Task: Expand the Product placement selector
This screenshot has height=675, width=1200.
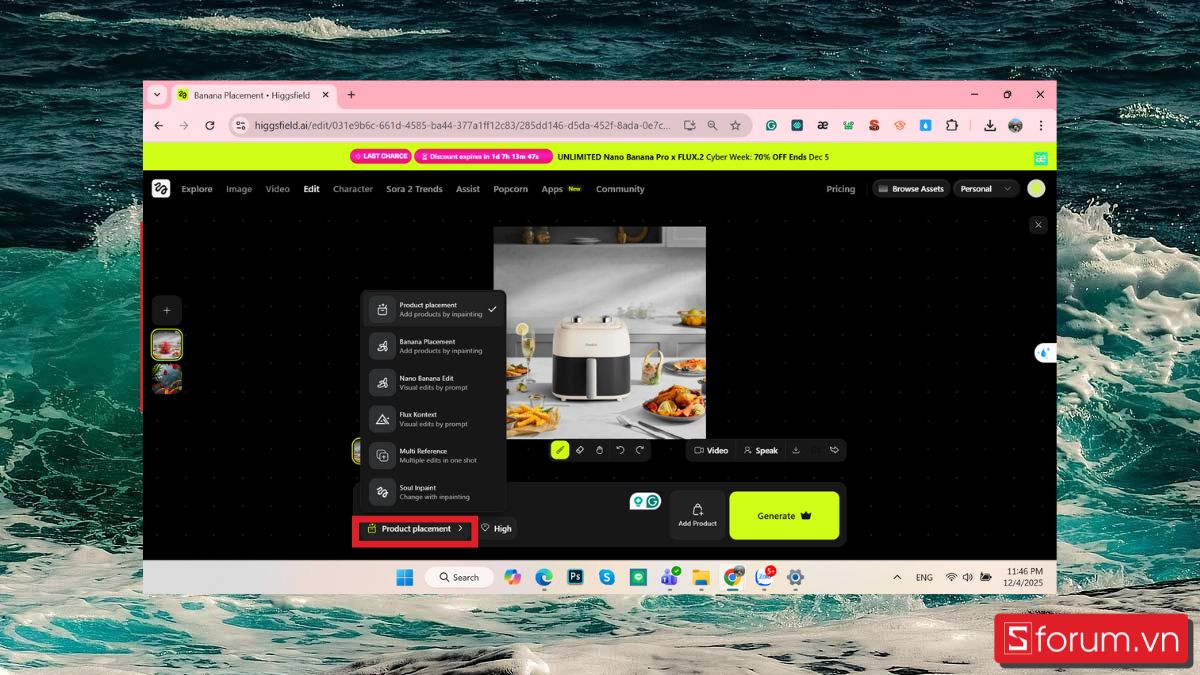Action: pos(415,528)
